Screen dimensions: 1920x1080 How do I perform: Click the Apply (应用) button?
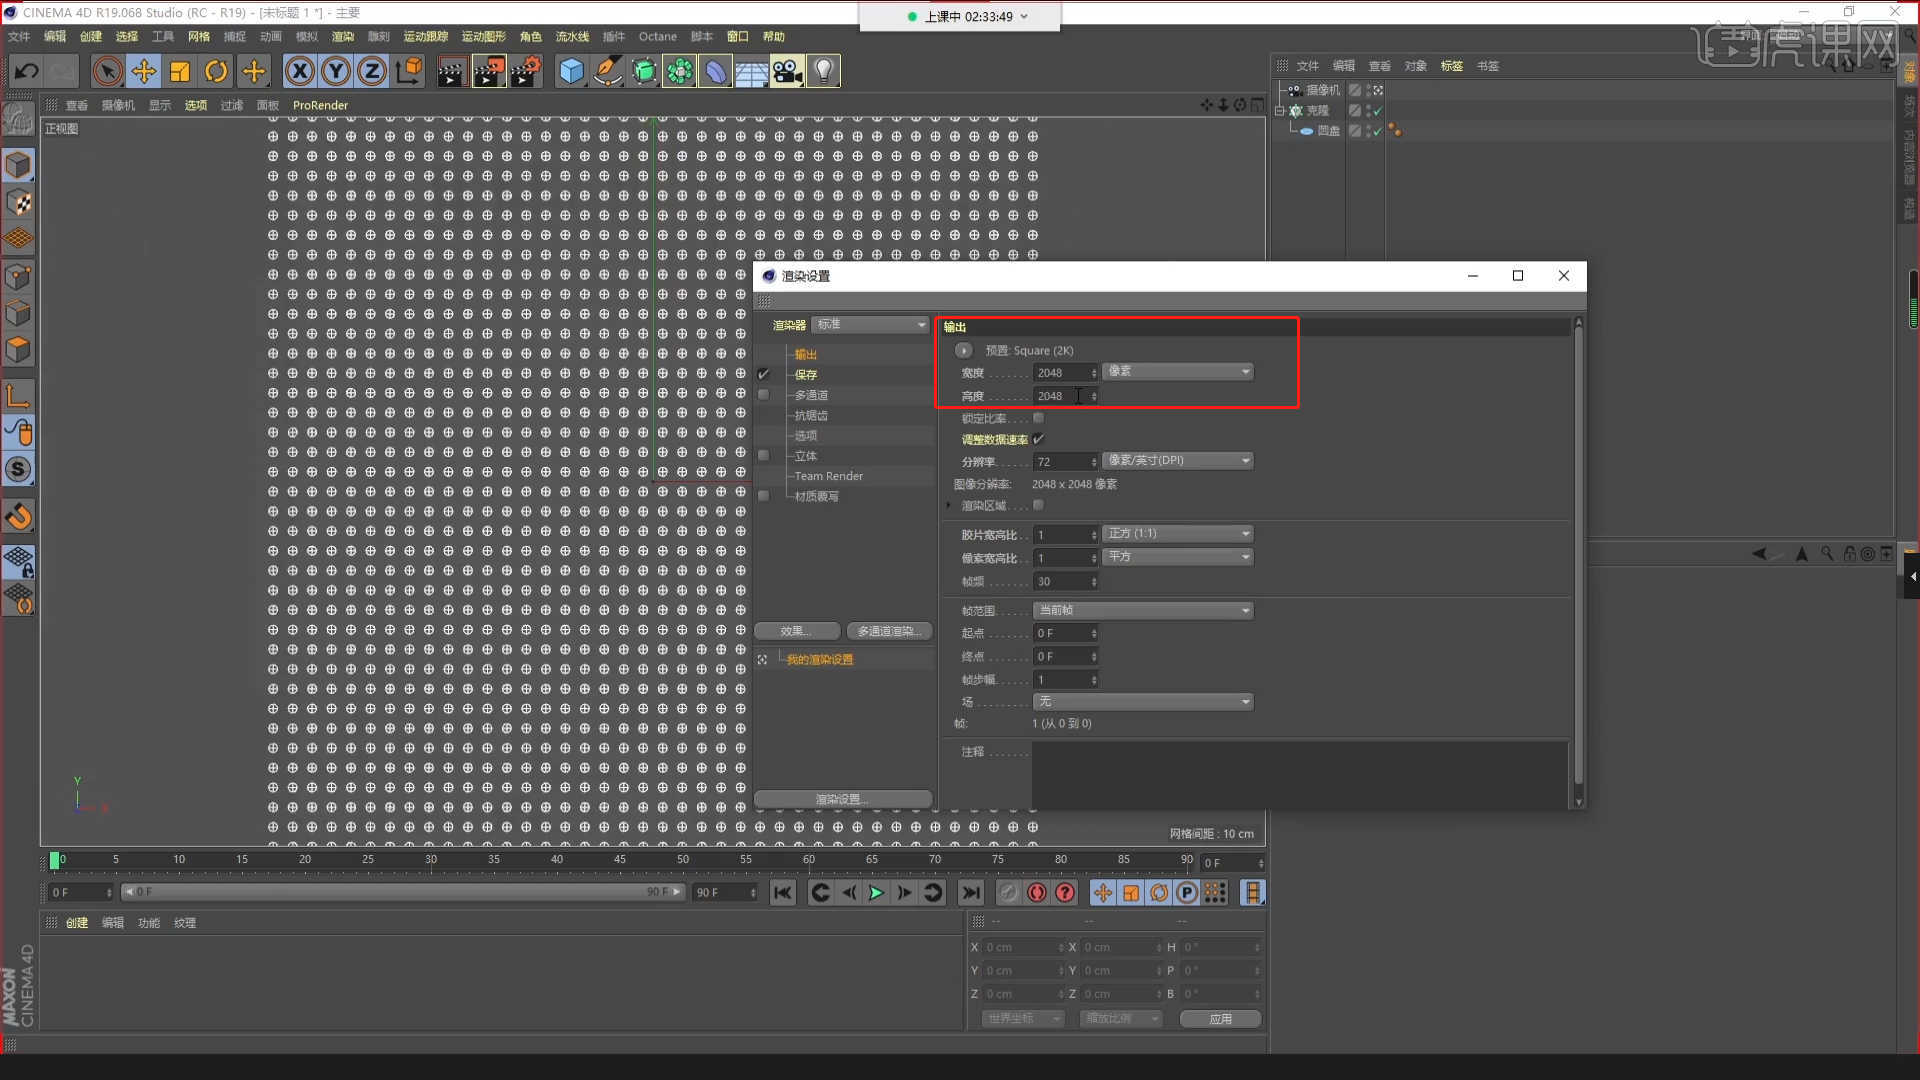tap(1220, 1019)
